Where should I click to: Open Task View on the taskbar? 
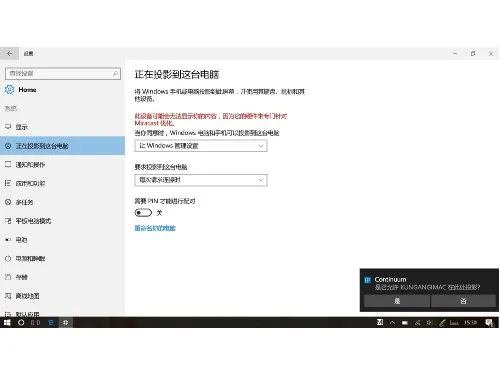coord(35,322)
